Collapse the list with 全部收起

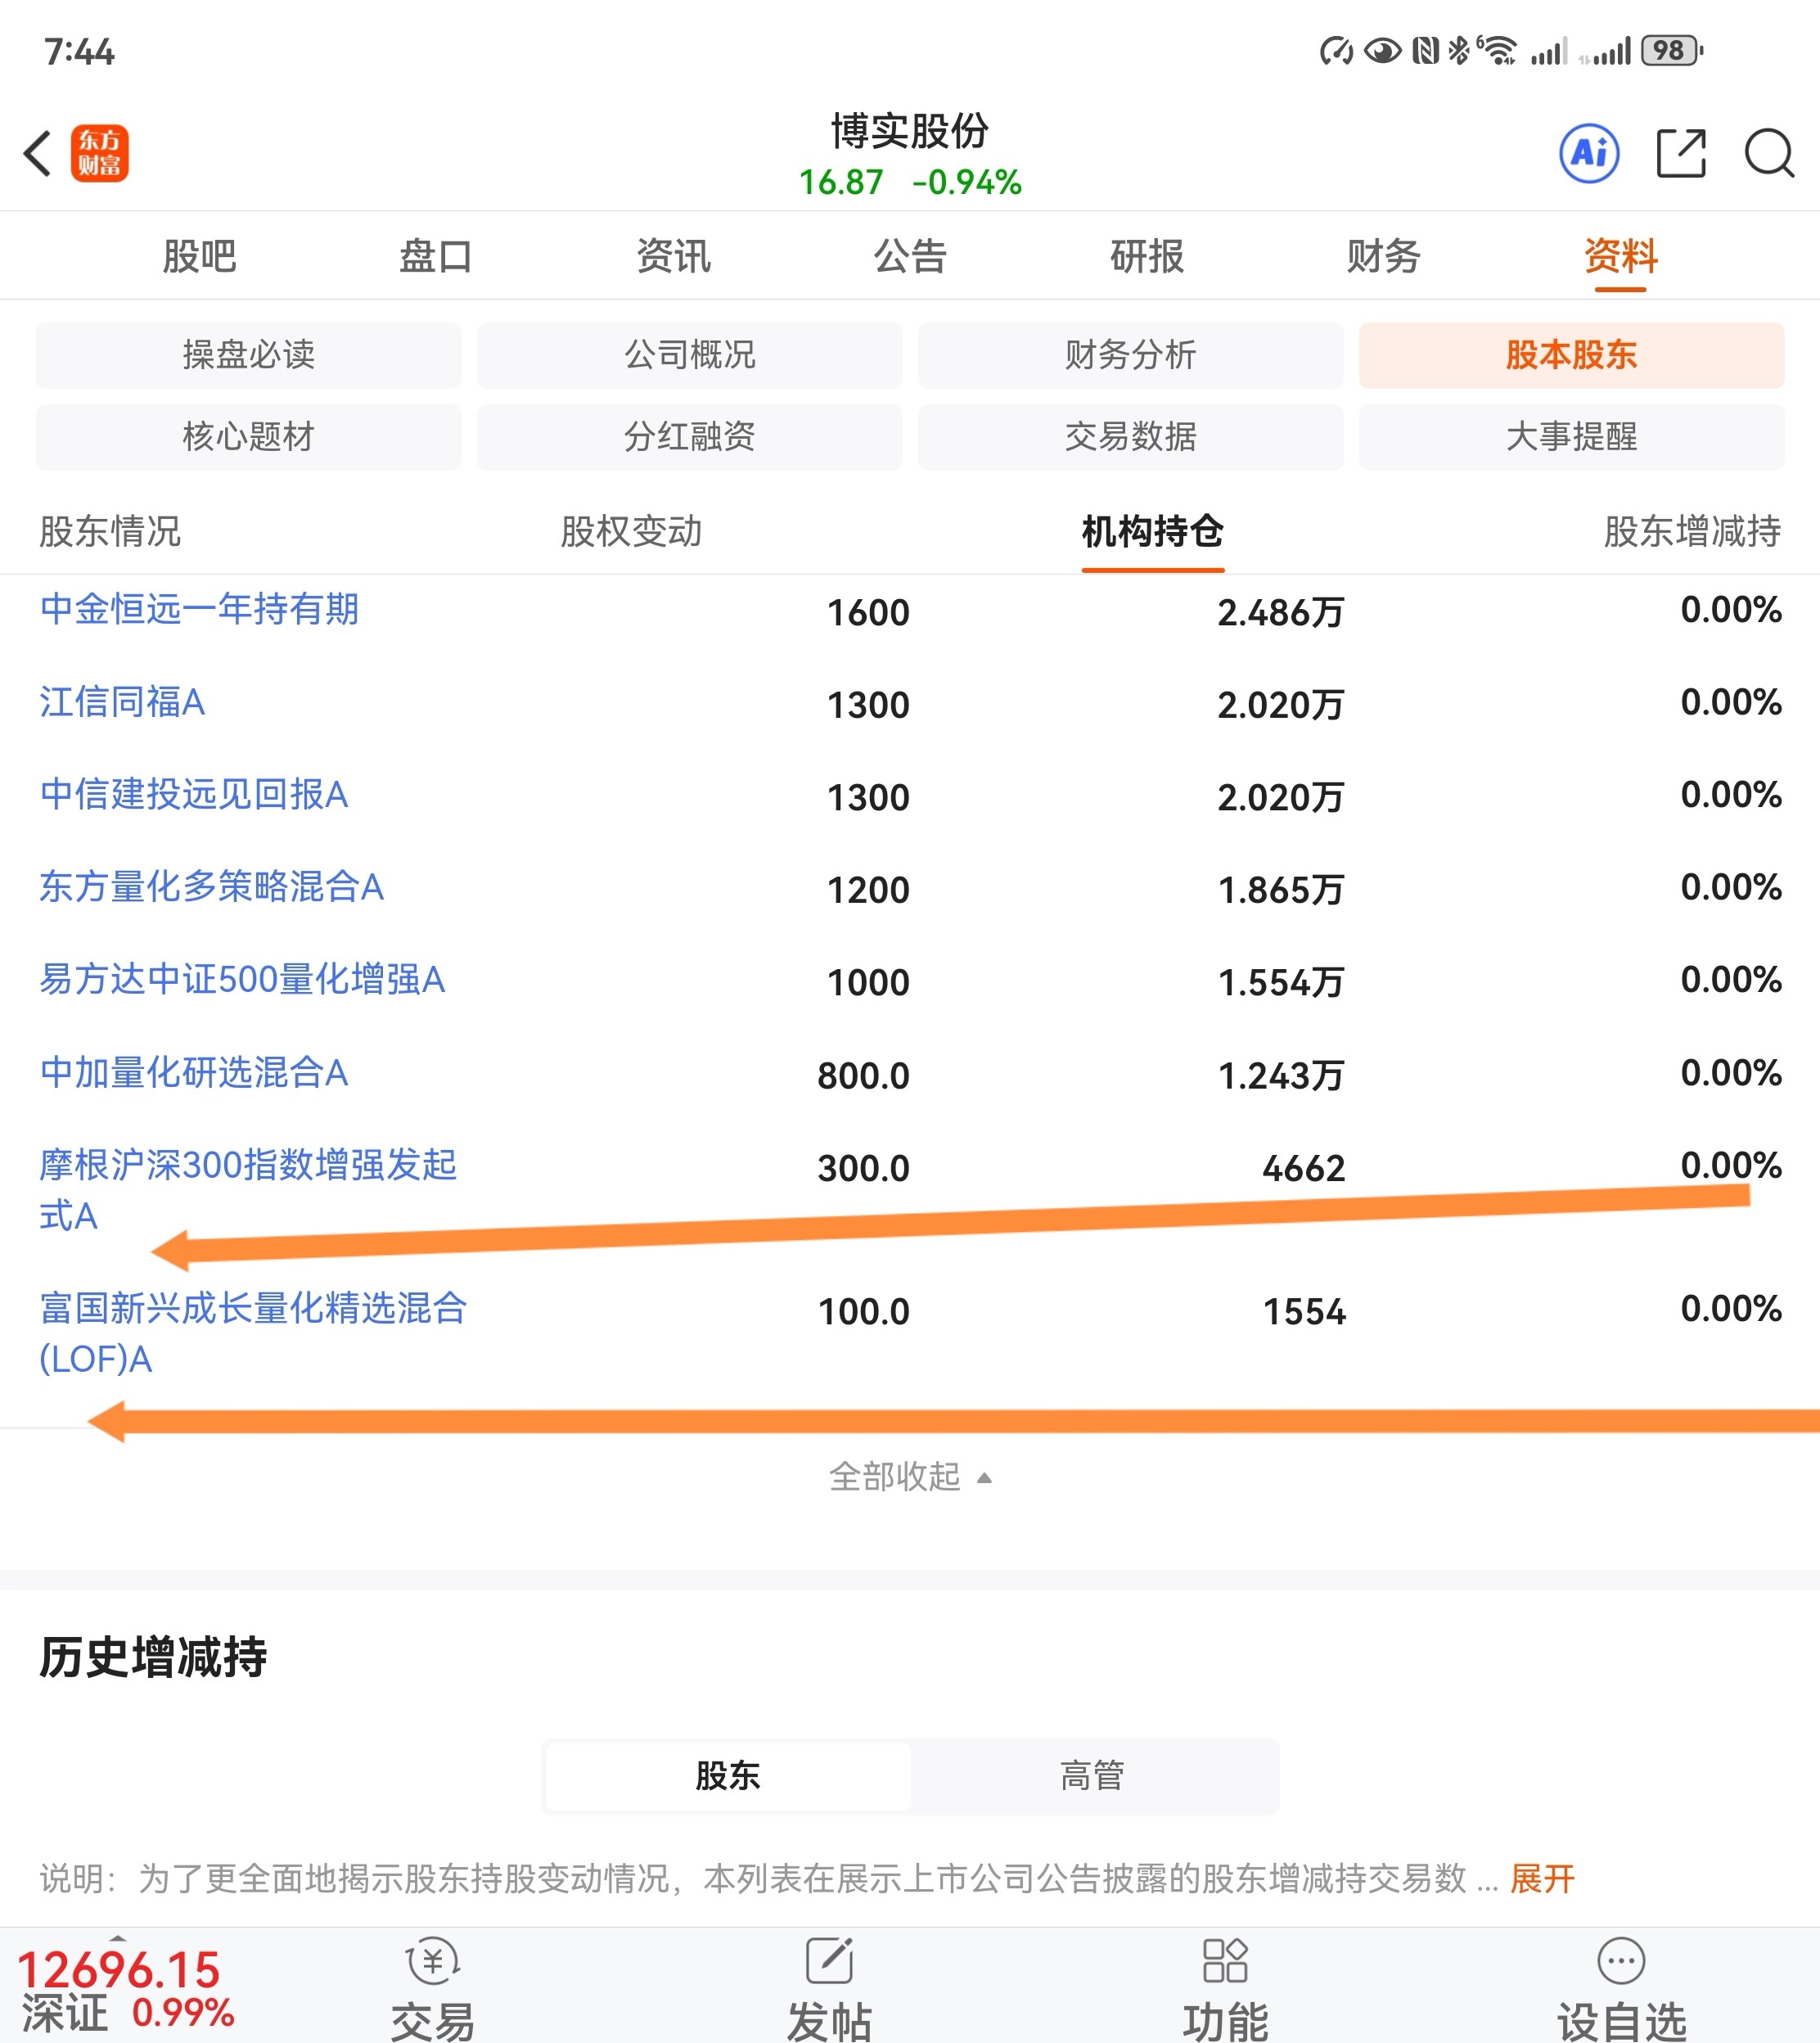[x=909, y=1477]
